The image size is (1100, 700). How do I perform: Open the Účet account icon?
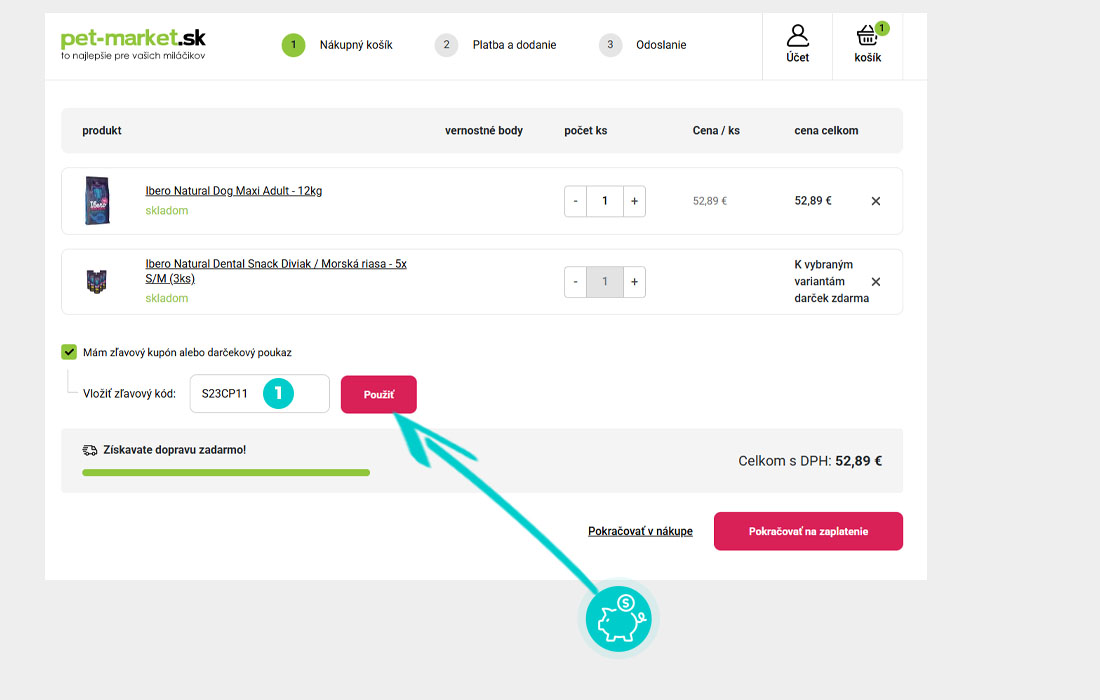click(797, 45)
